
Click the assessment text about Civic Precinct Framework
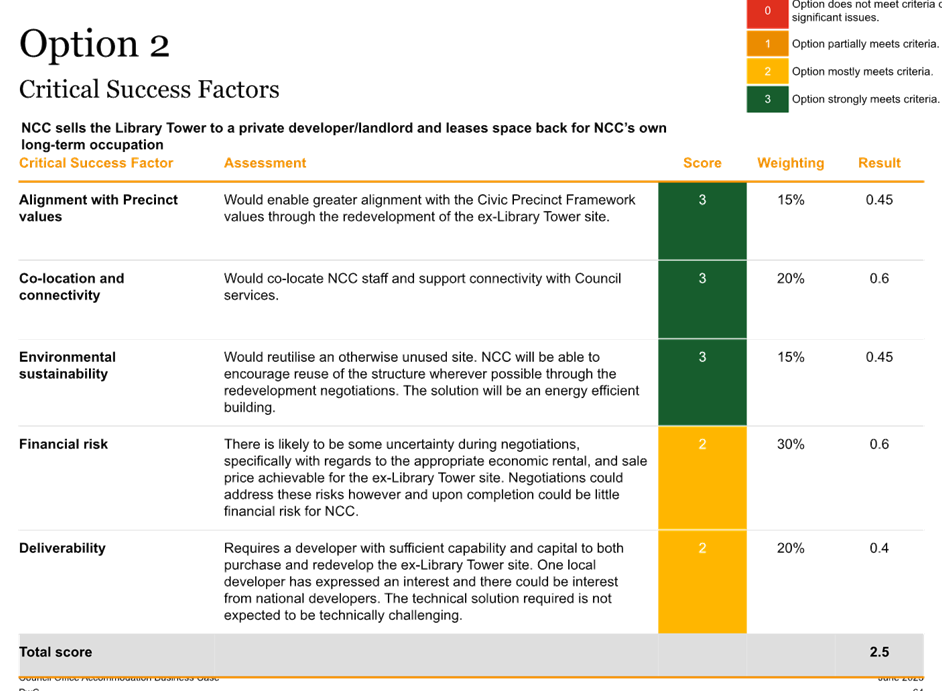pos(430,208)
